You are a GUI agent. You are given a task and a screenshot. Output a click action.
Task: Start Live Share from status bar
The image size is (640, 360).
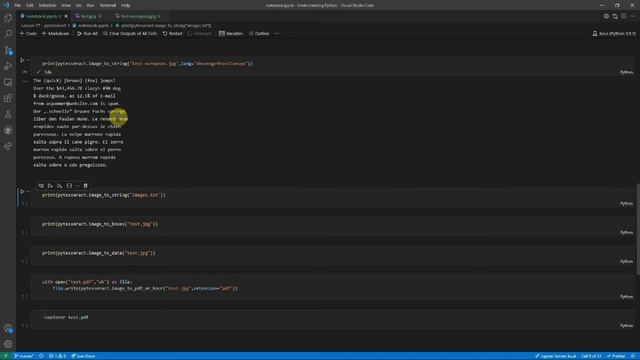pos(83,356)
